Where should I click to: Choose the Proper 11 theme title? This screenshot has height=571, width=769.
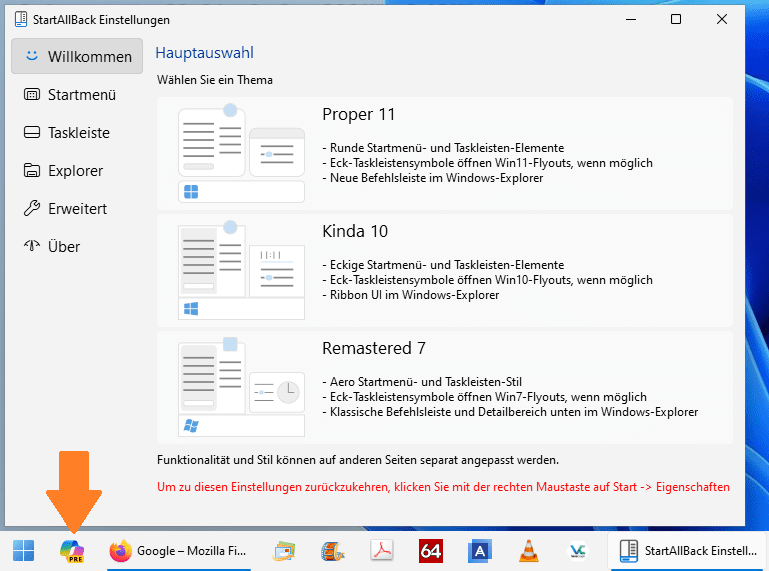coord(359,114)
